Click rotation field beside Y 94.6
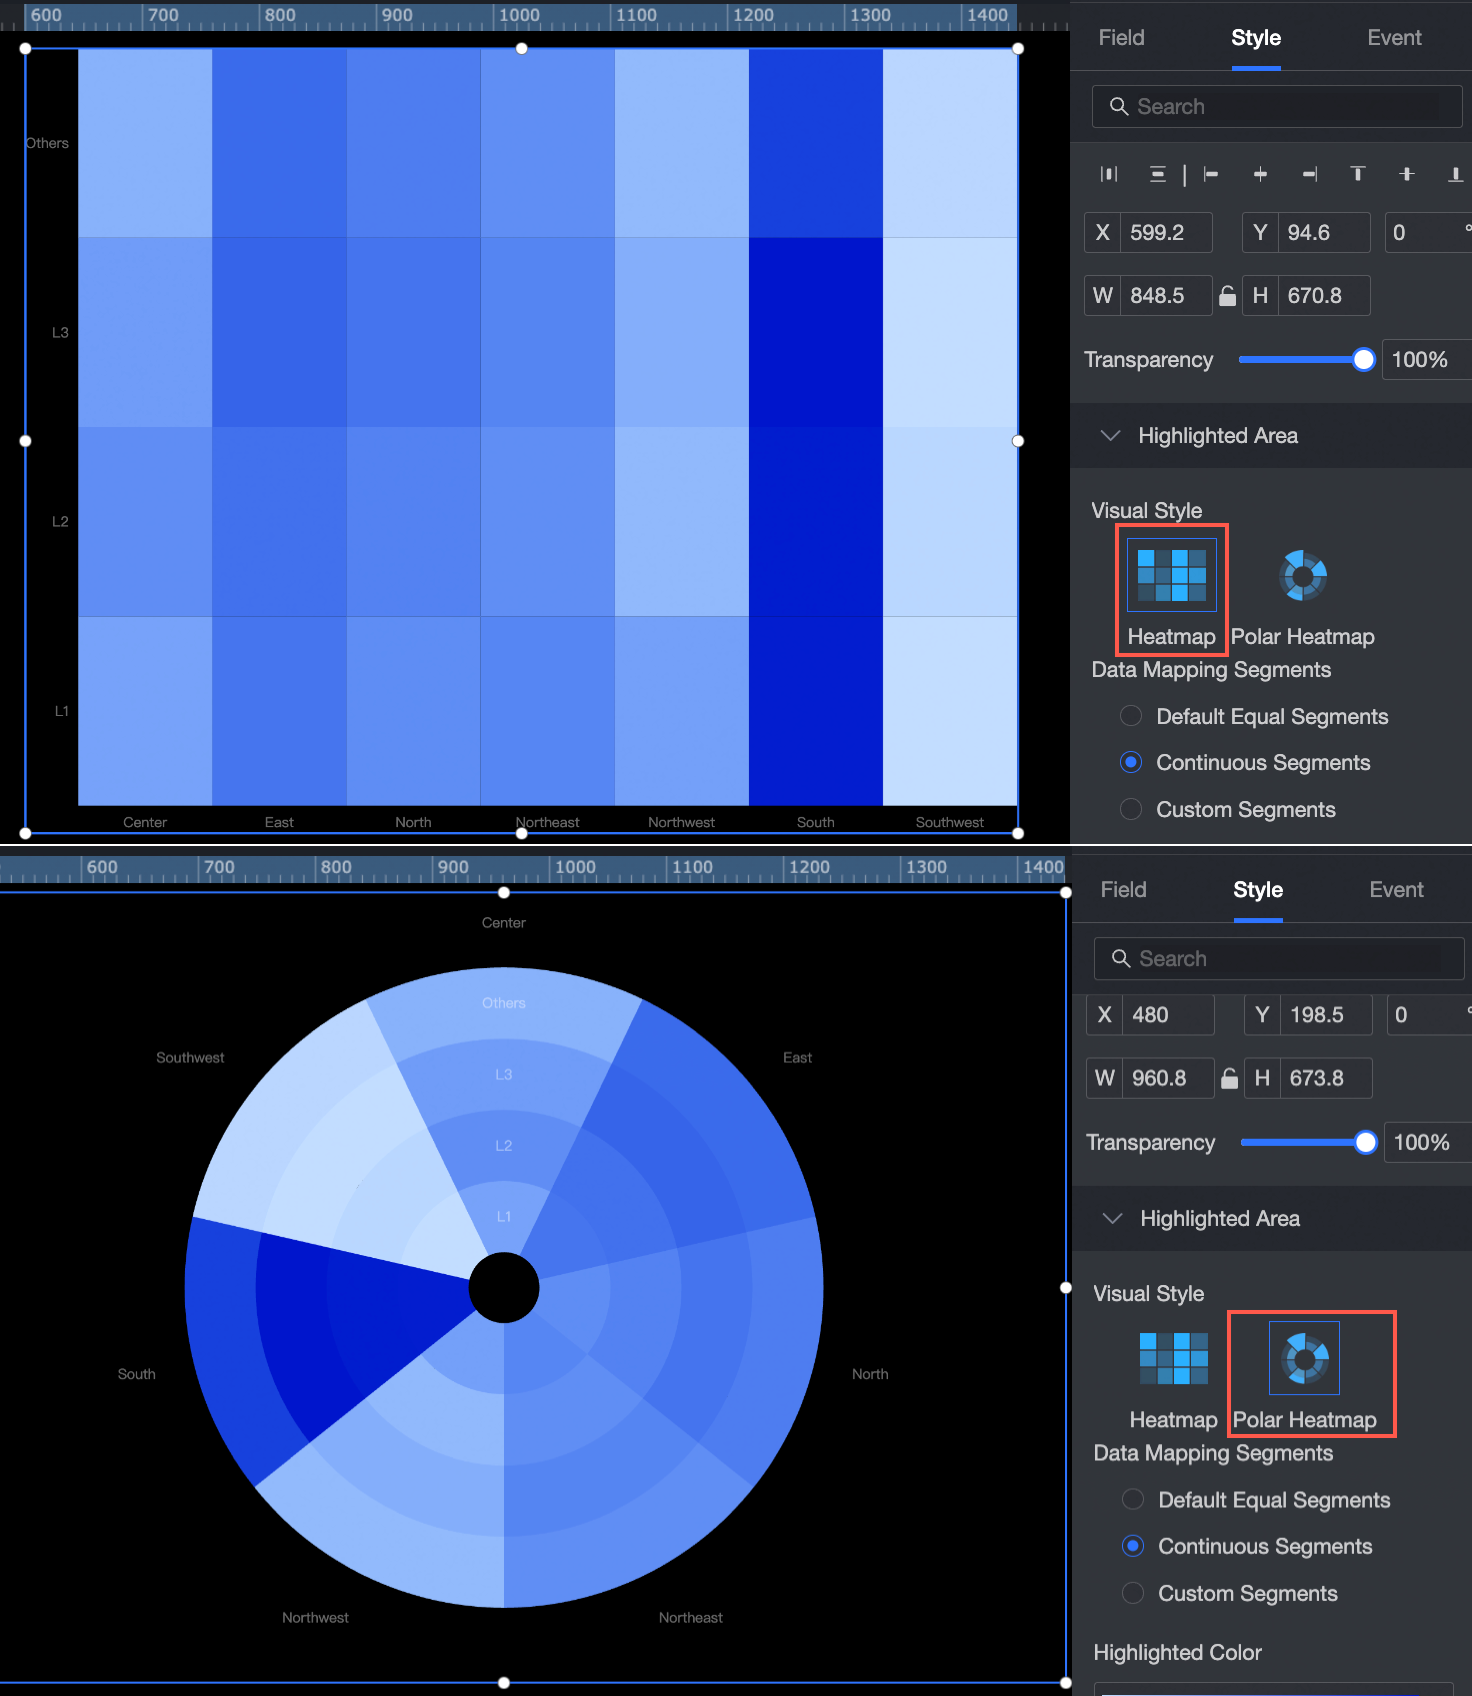Image resolution: width=1472 pixels, height=1696 pixels. coord(1428,233)
